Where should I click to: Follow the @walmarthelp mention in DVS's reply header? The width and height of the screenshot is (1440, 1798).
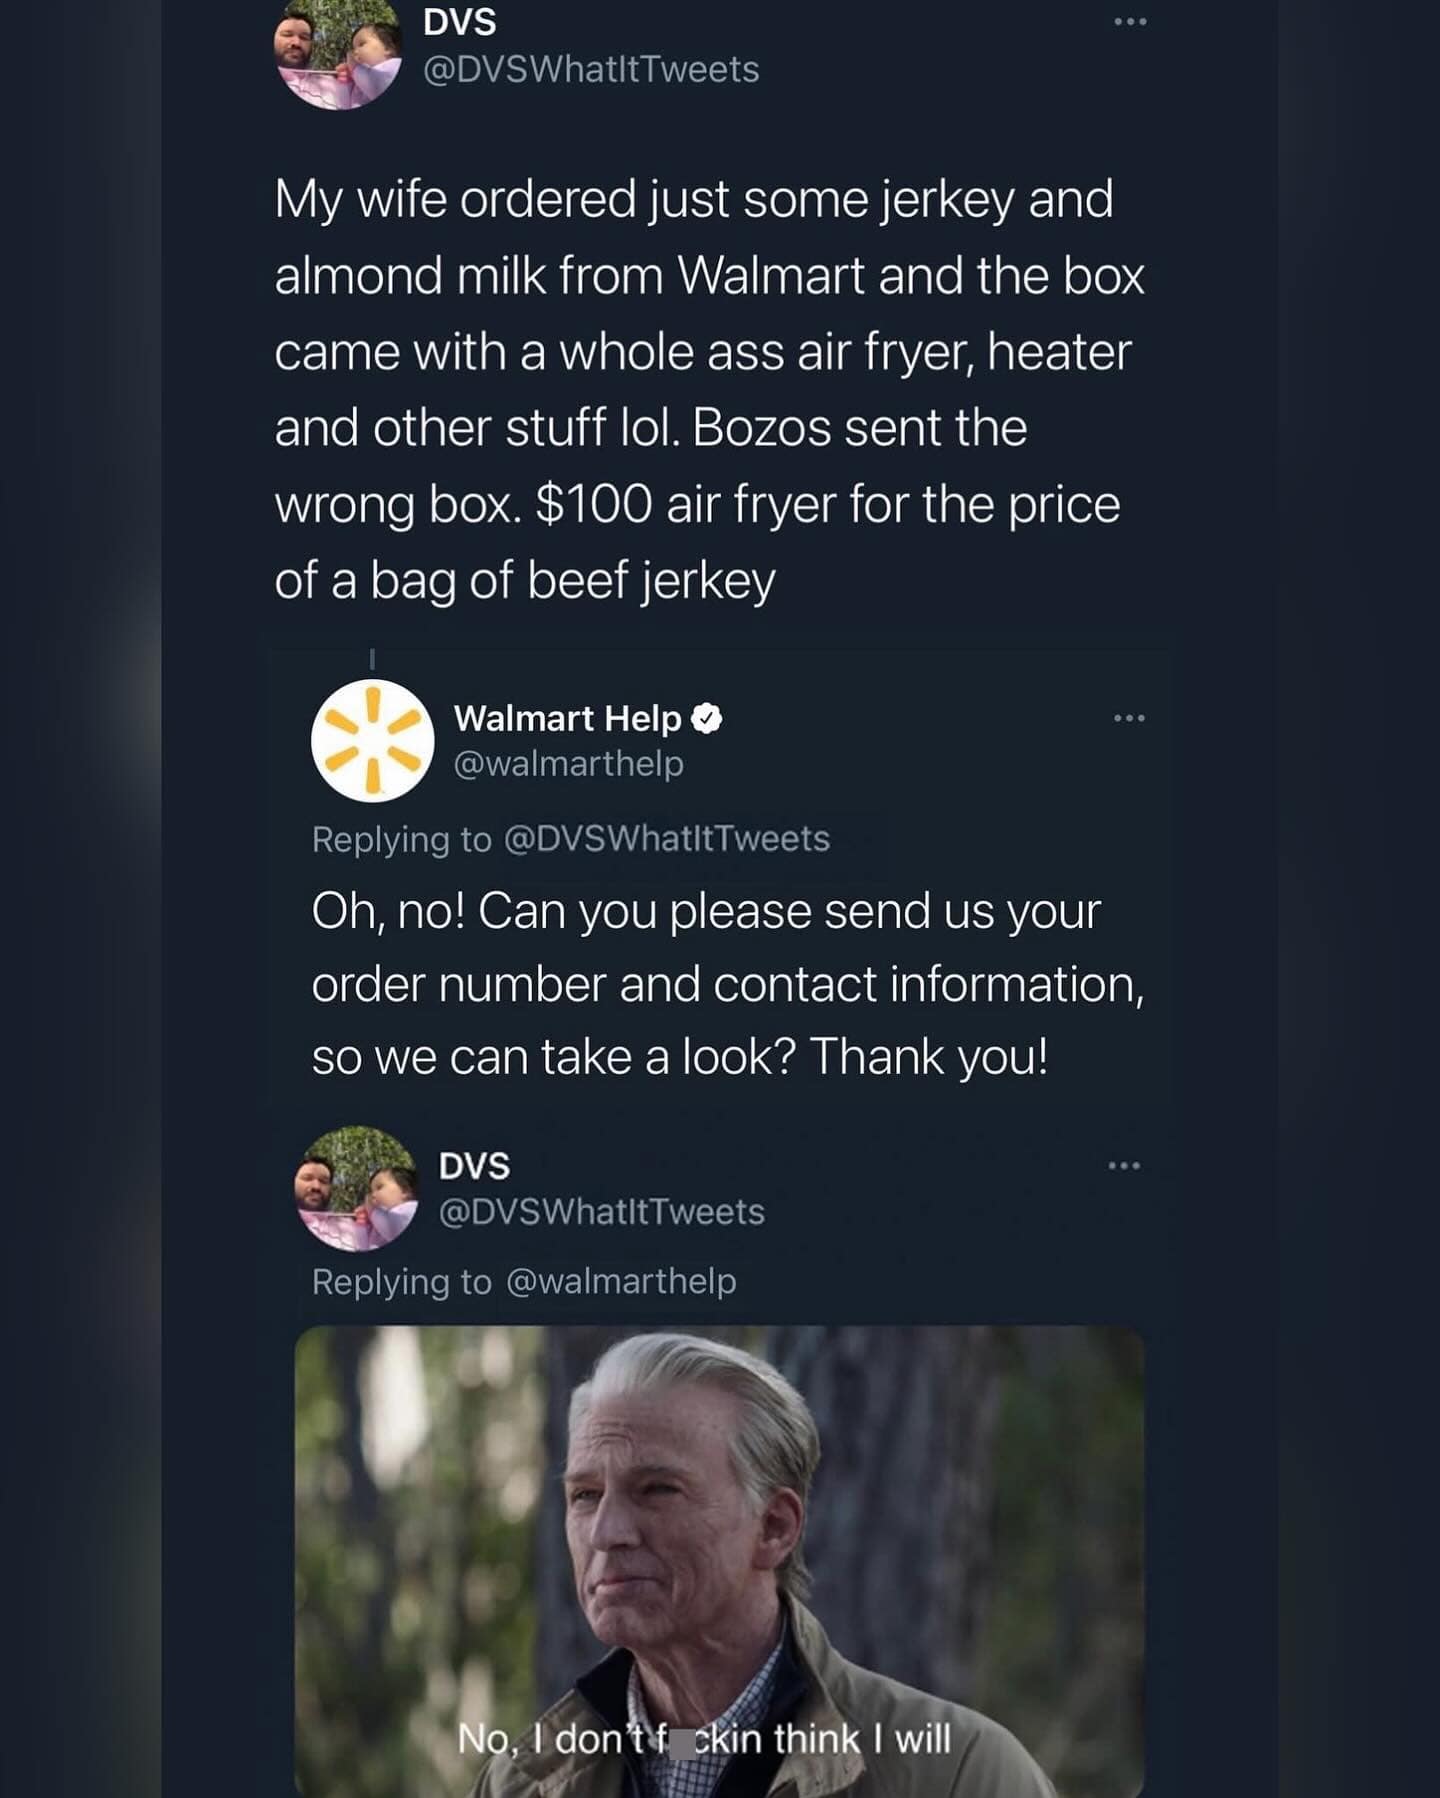[621, 1281]
